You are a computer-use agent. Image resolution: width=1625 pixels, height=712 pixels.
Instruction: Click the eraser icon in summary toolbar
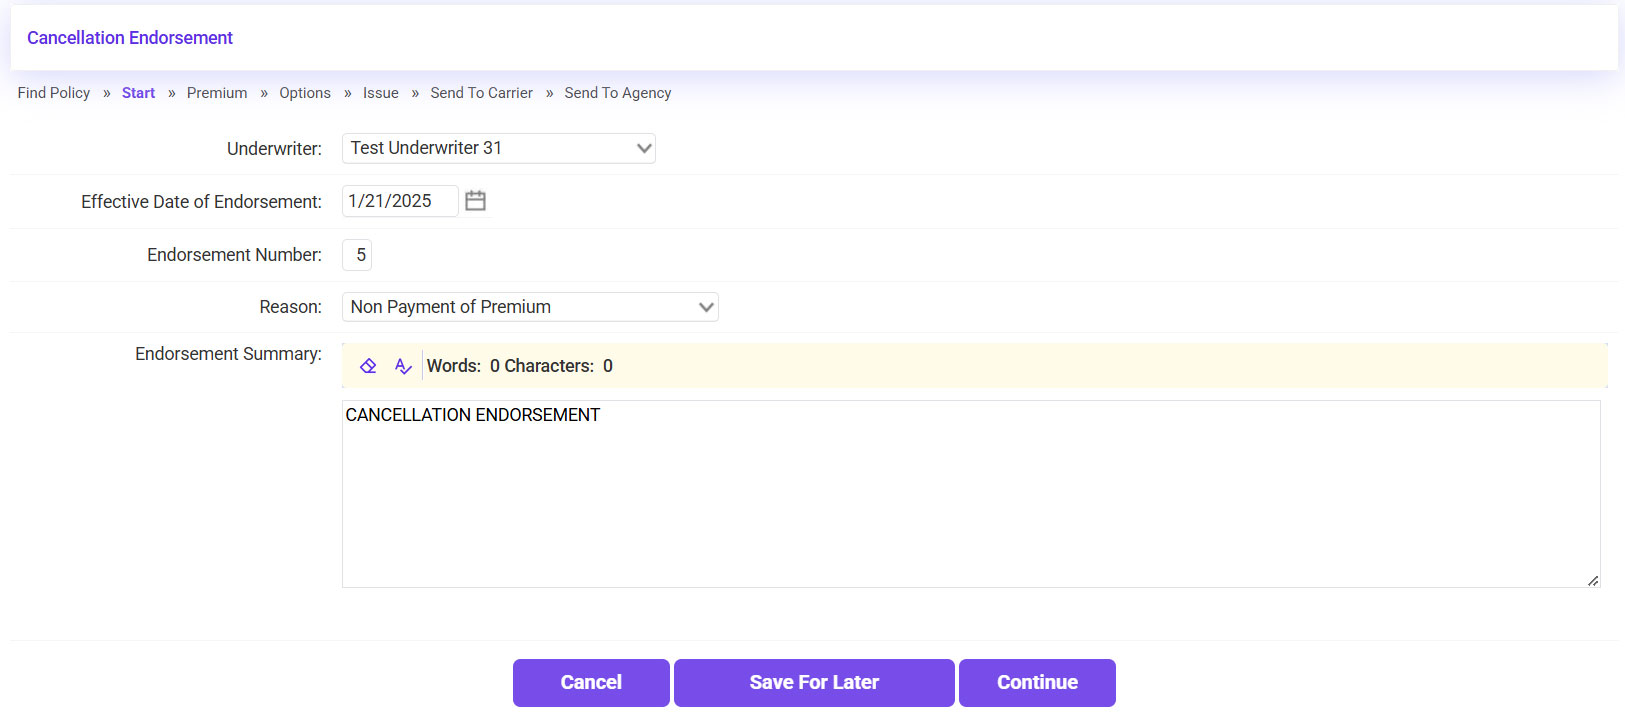[x=368, y=366]
